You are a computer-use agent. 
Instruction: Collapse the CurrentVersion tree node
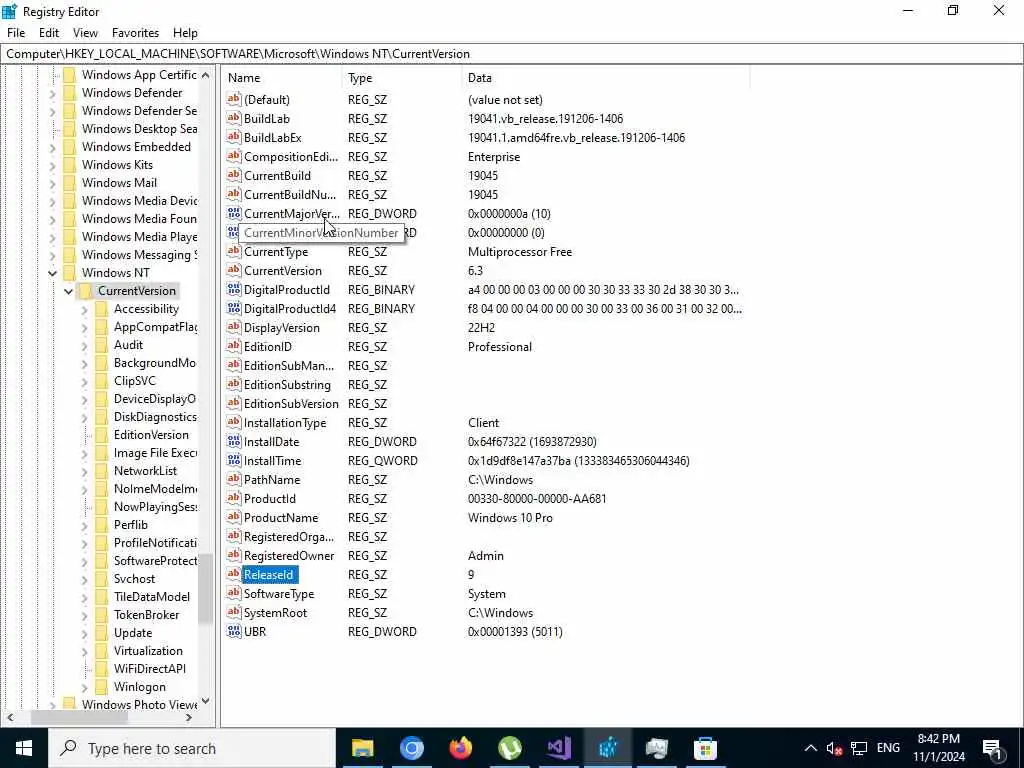[69, 291]
